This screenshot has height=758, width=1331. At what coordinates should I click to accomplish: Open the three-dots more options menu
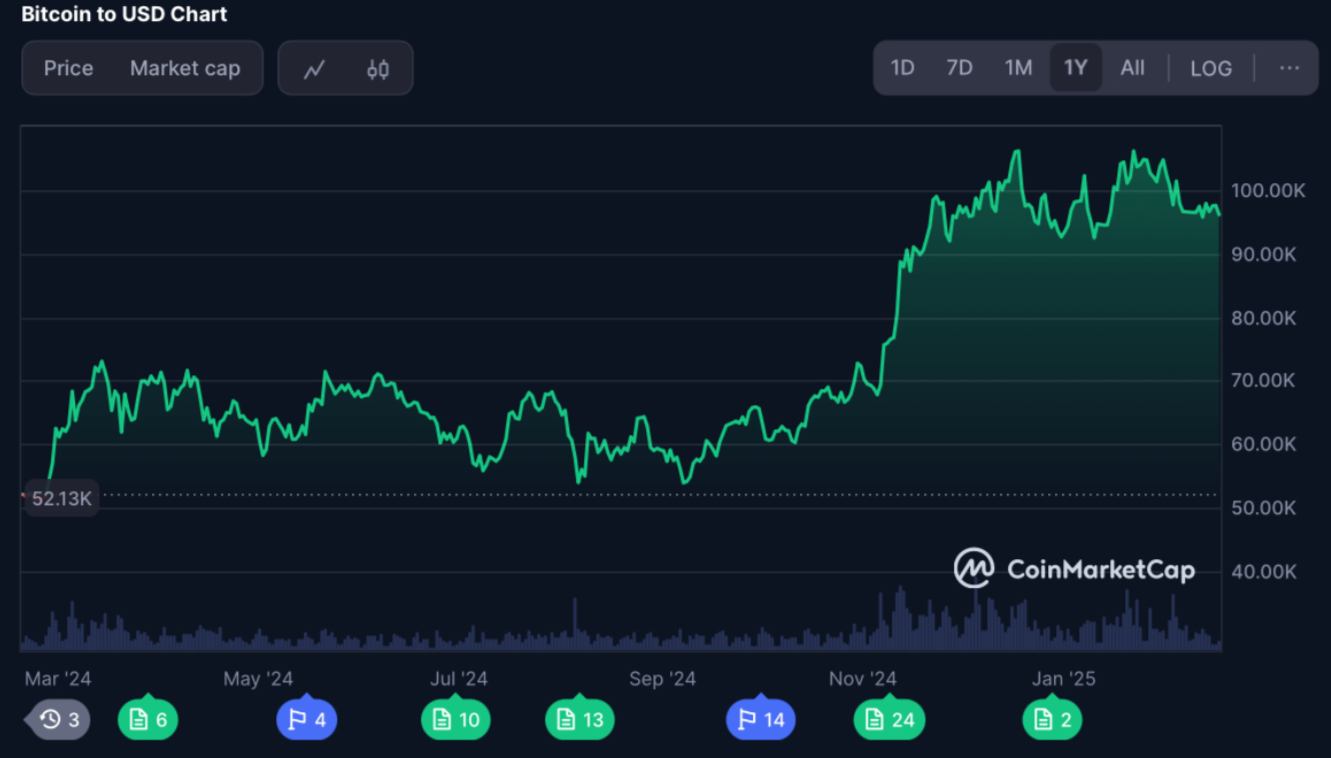pos(1289,68)
